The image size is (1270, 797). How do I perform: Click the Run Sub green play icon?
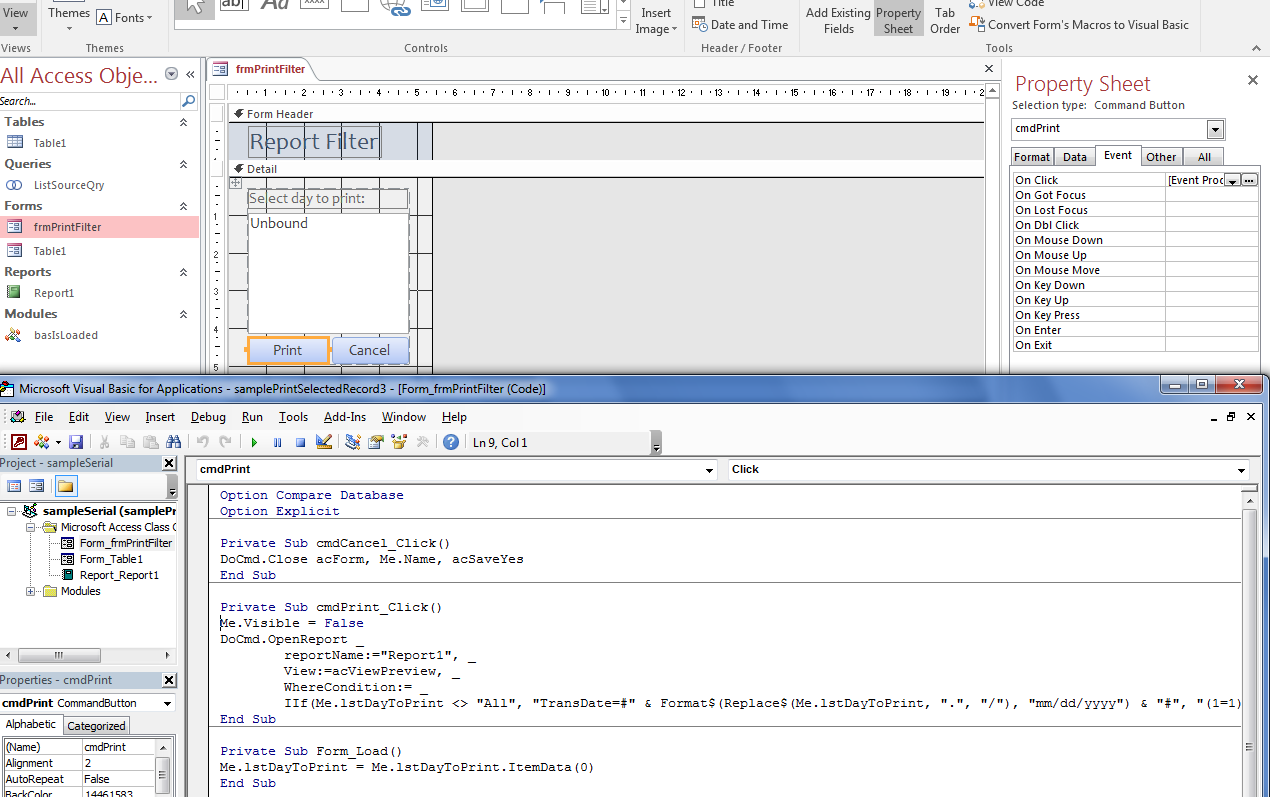[254, 442]
